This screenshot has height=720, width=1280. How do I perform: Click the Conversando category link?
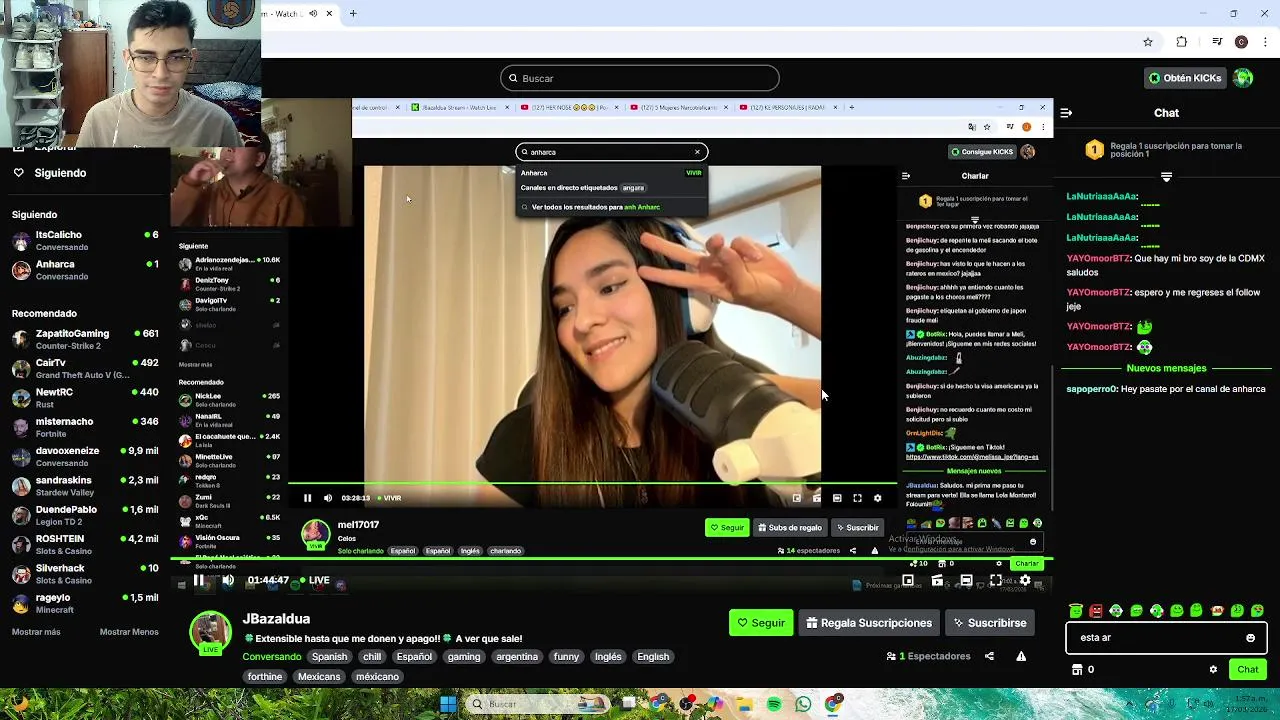272,657
